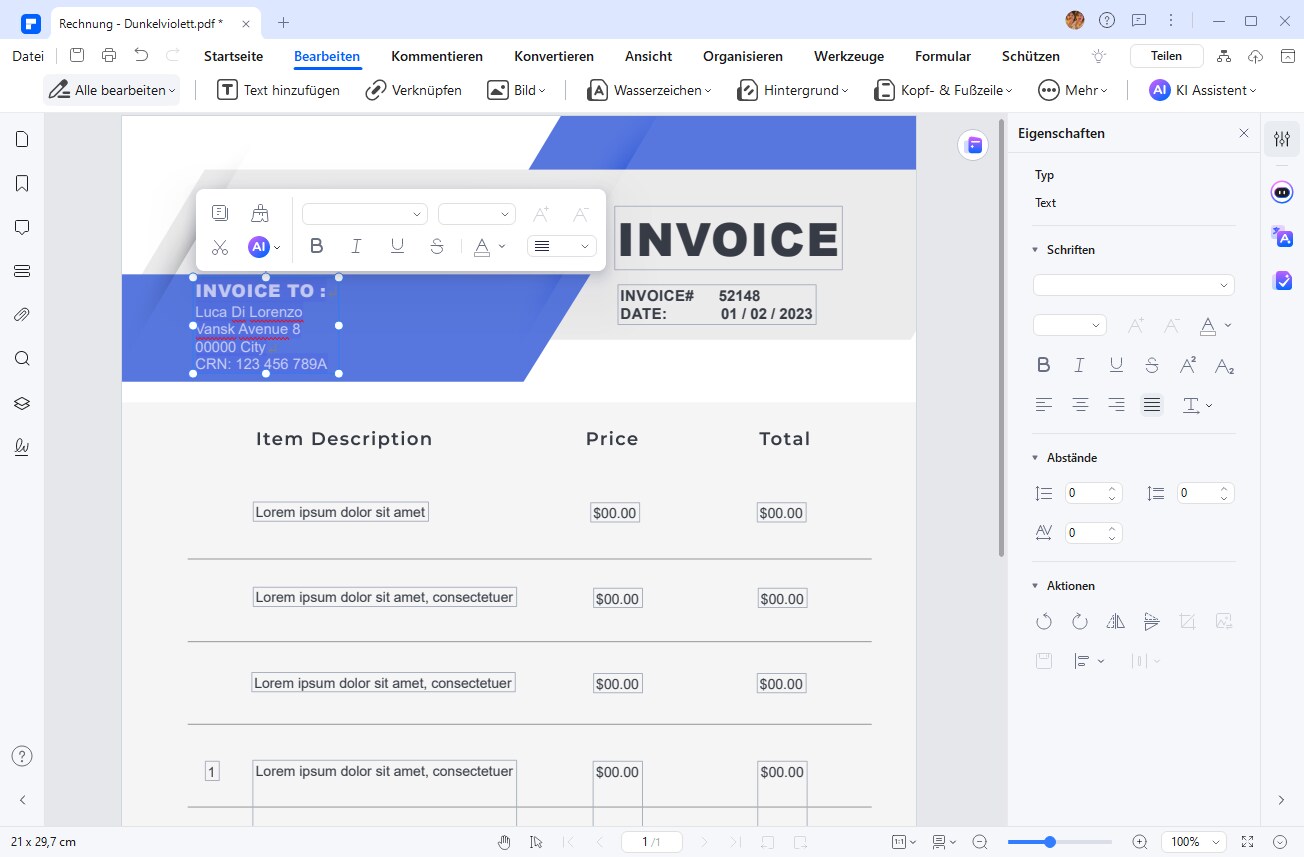The width and height of the screenshot is (1304, 857).
Task: Open the properties sliders icon on the right edge
Action: coord(1282,139)
